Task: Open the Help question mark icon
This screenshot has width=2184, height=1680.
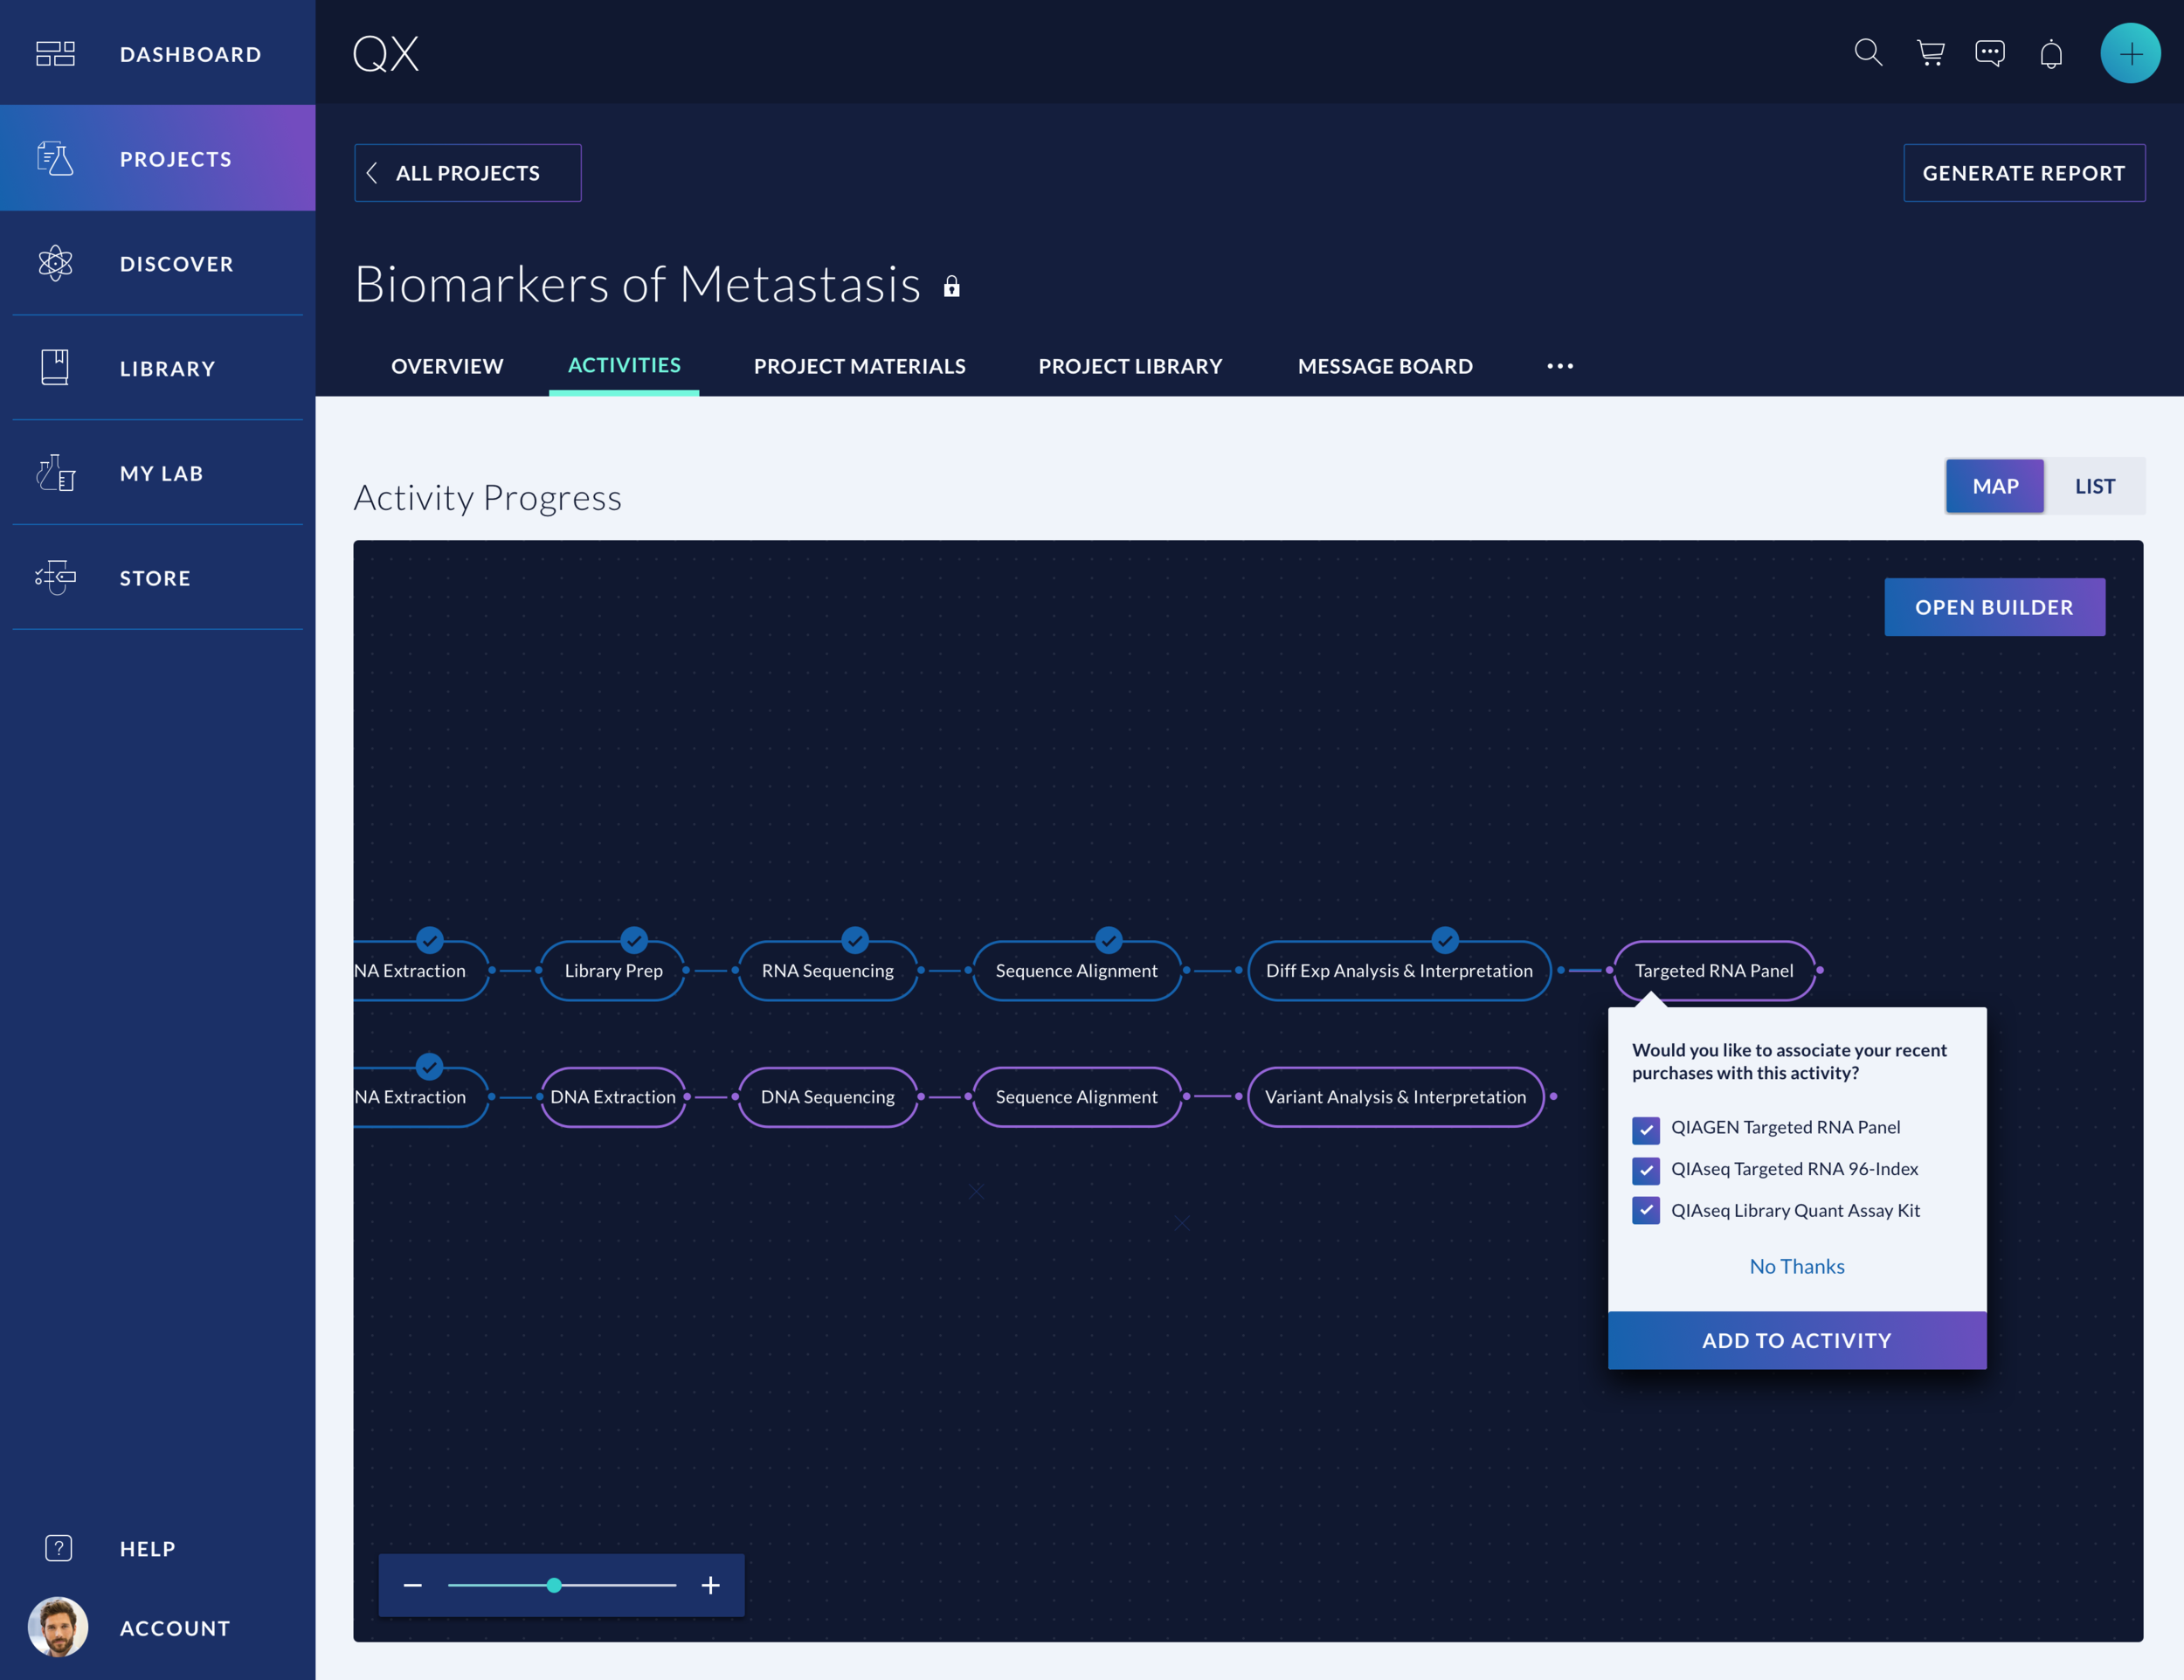Action: pos(58,1548)
